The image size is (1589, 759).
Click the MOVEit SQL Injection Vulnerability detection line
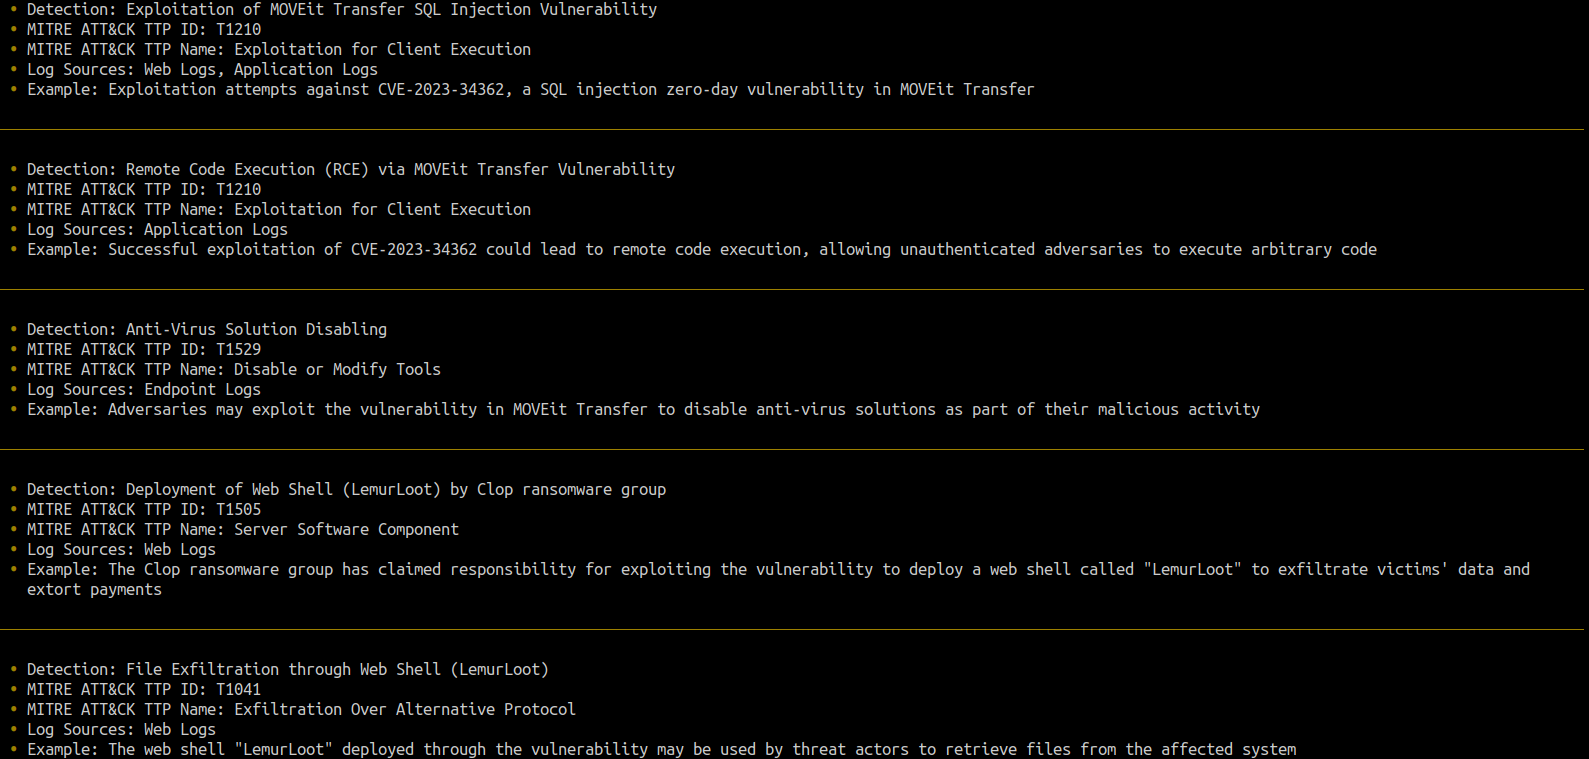342,10
